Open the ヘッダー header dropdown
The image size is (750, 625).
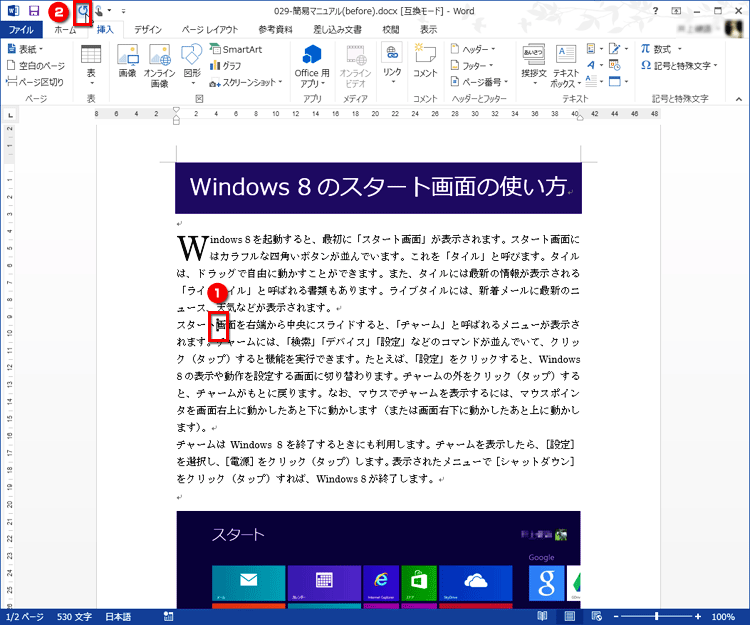(x=473, y=49)
